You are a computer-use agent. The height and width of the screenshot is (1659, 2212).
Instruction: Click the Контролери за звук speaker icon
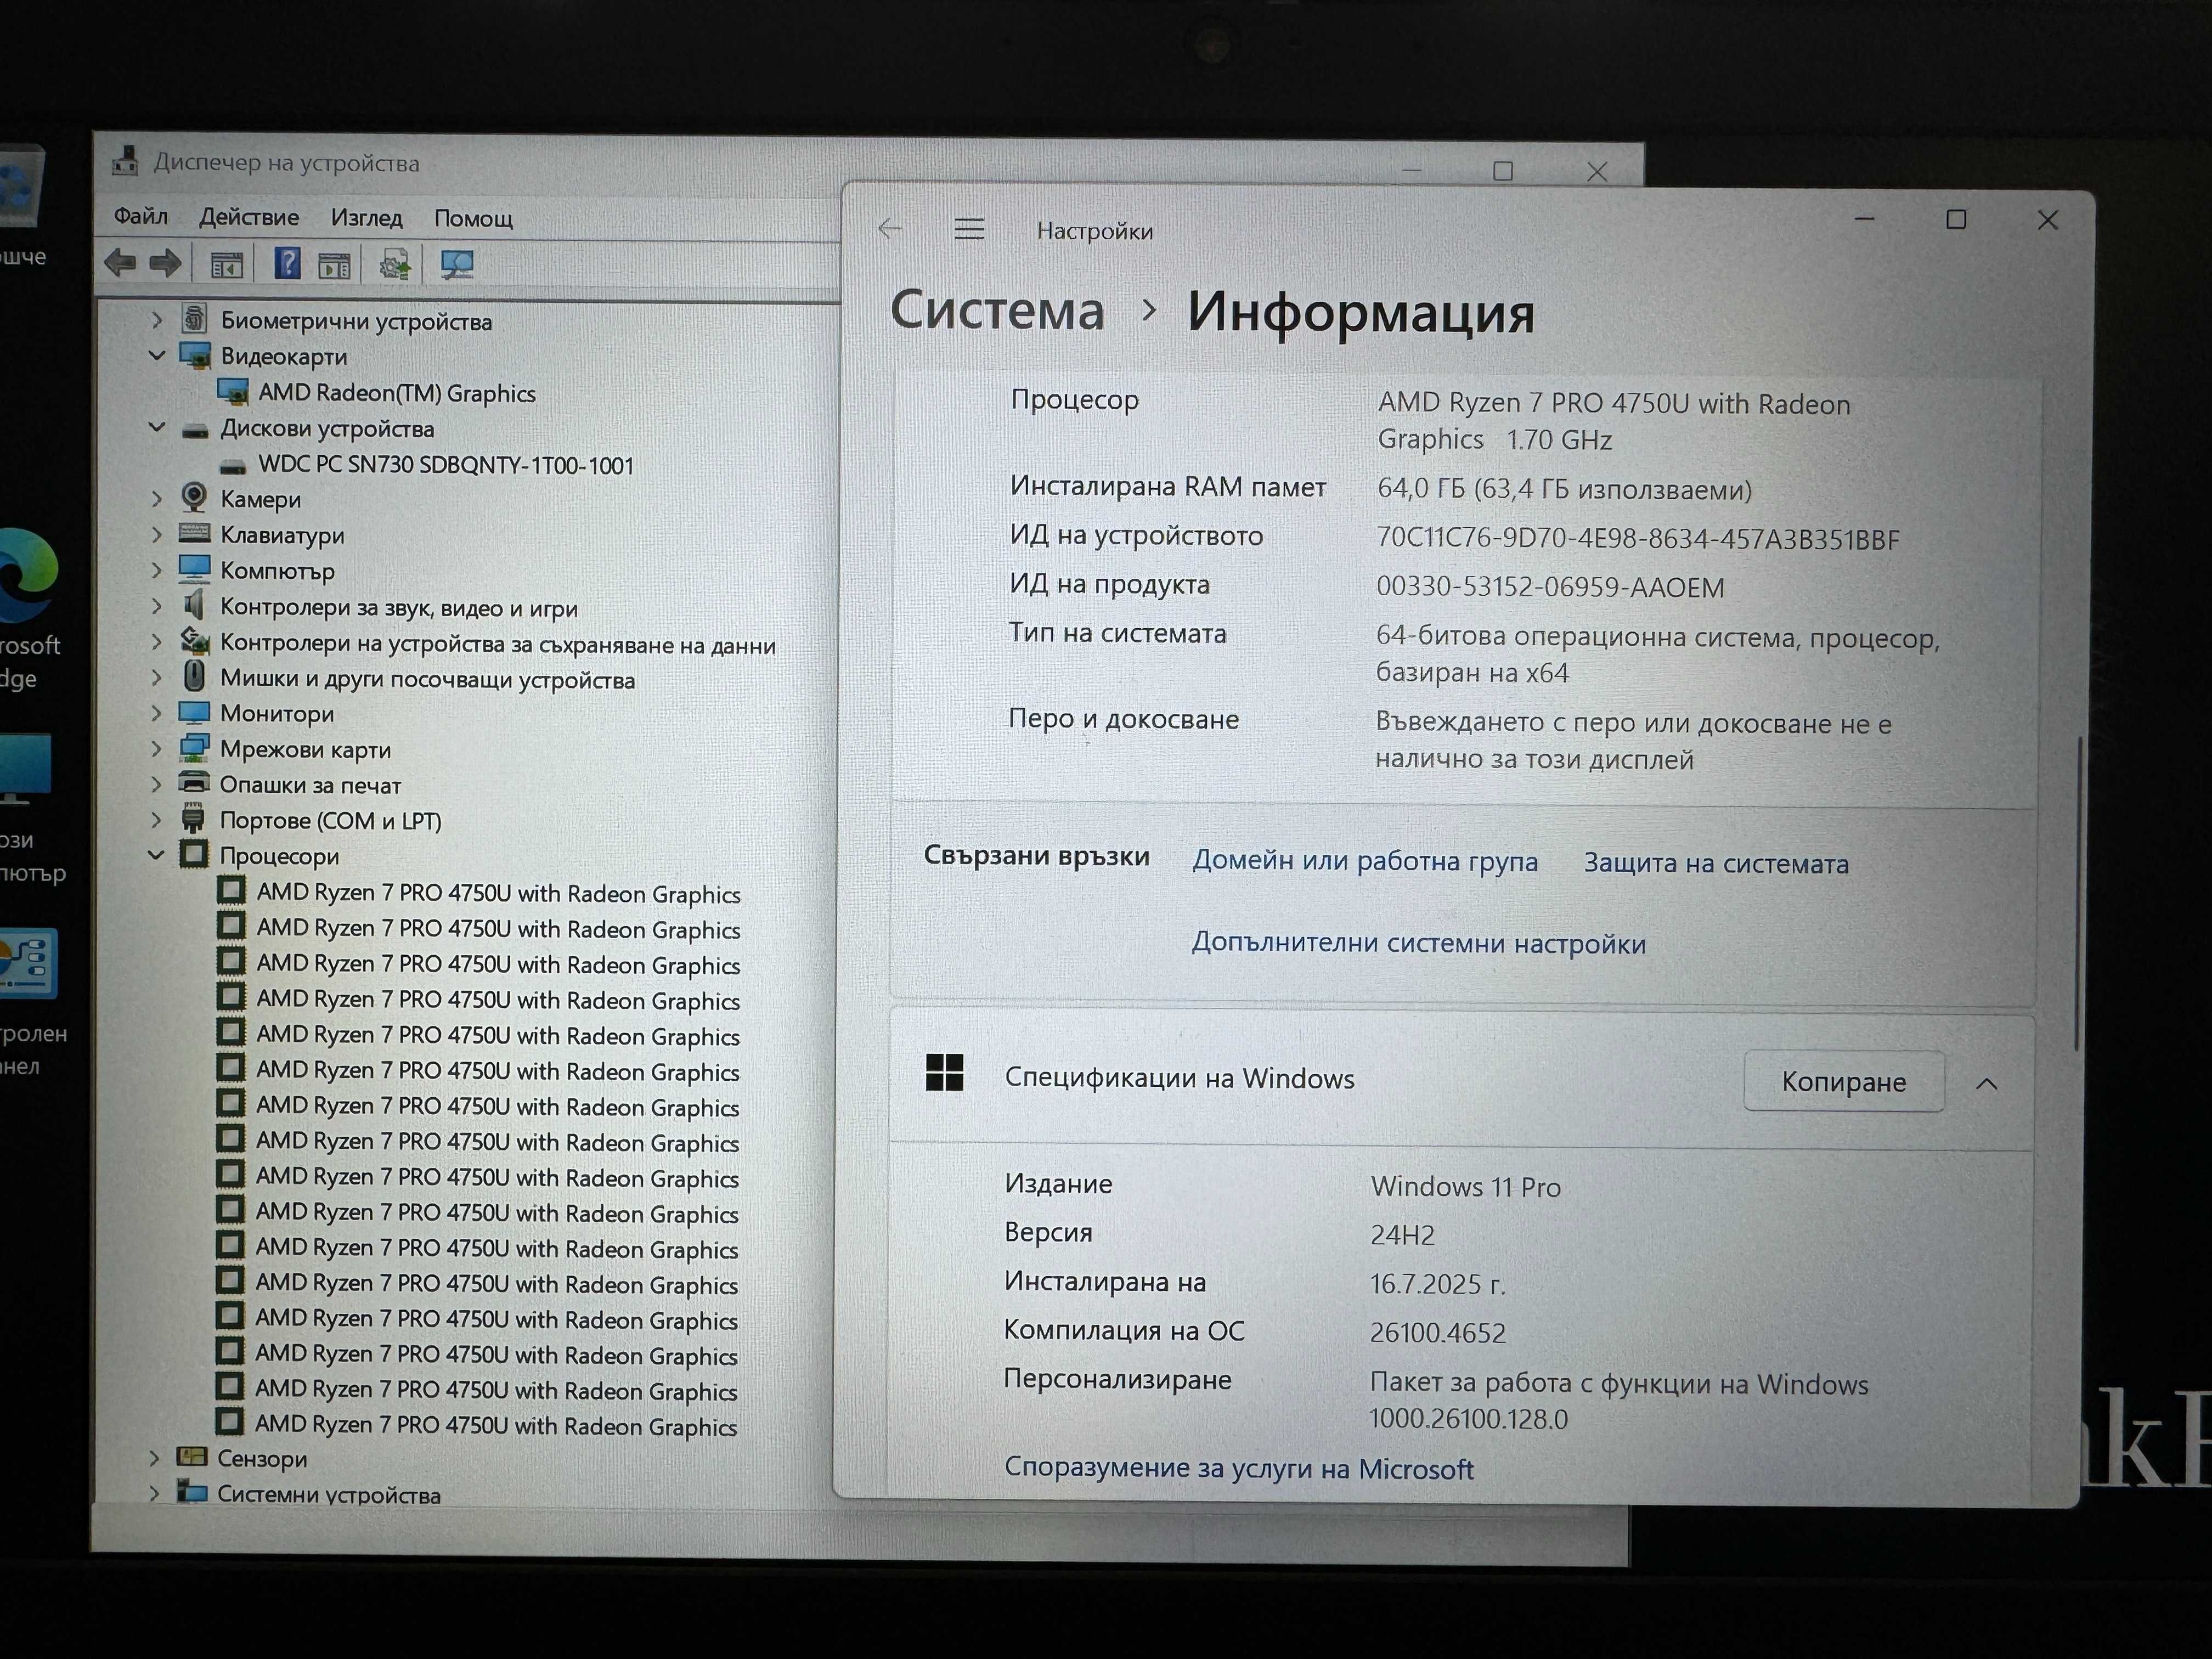coord(194,605)
